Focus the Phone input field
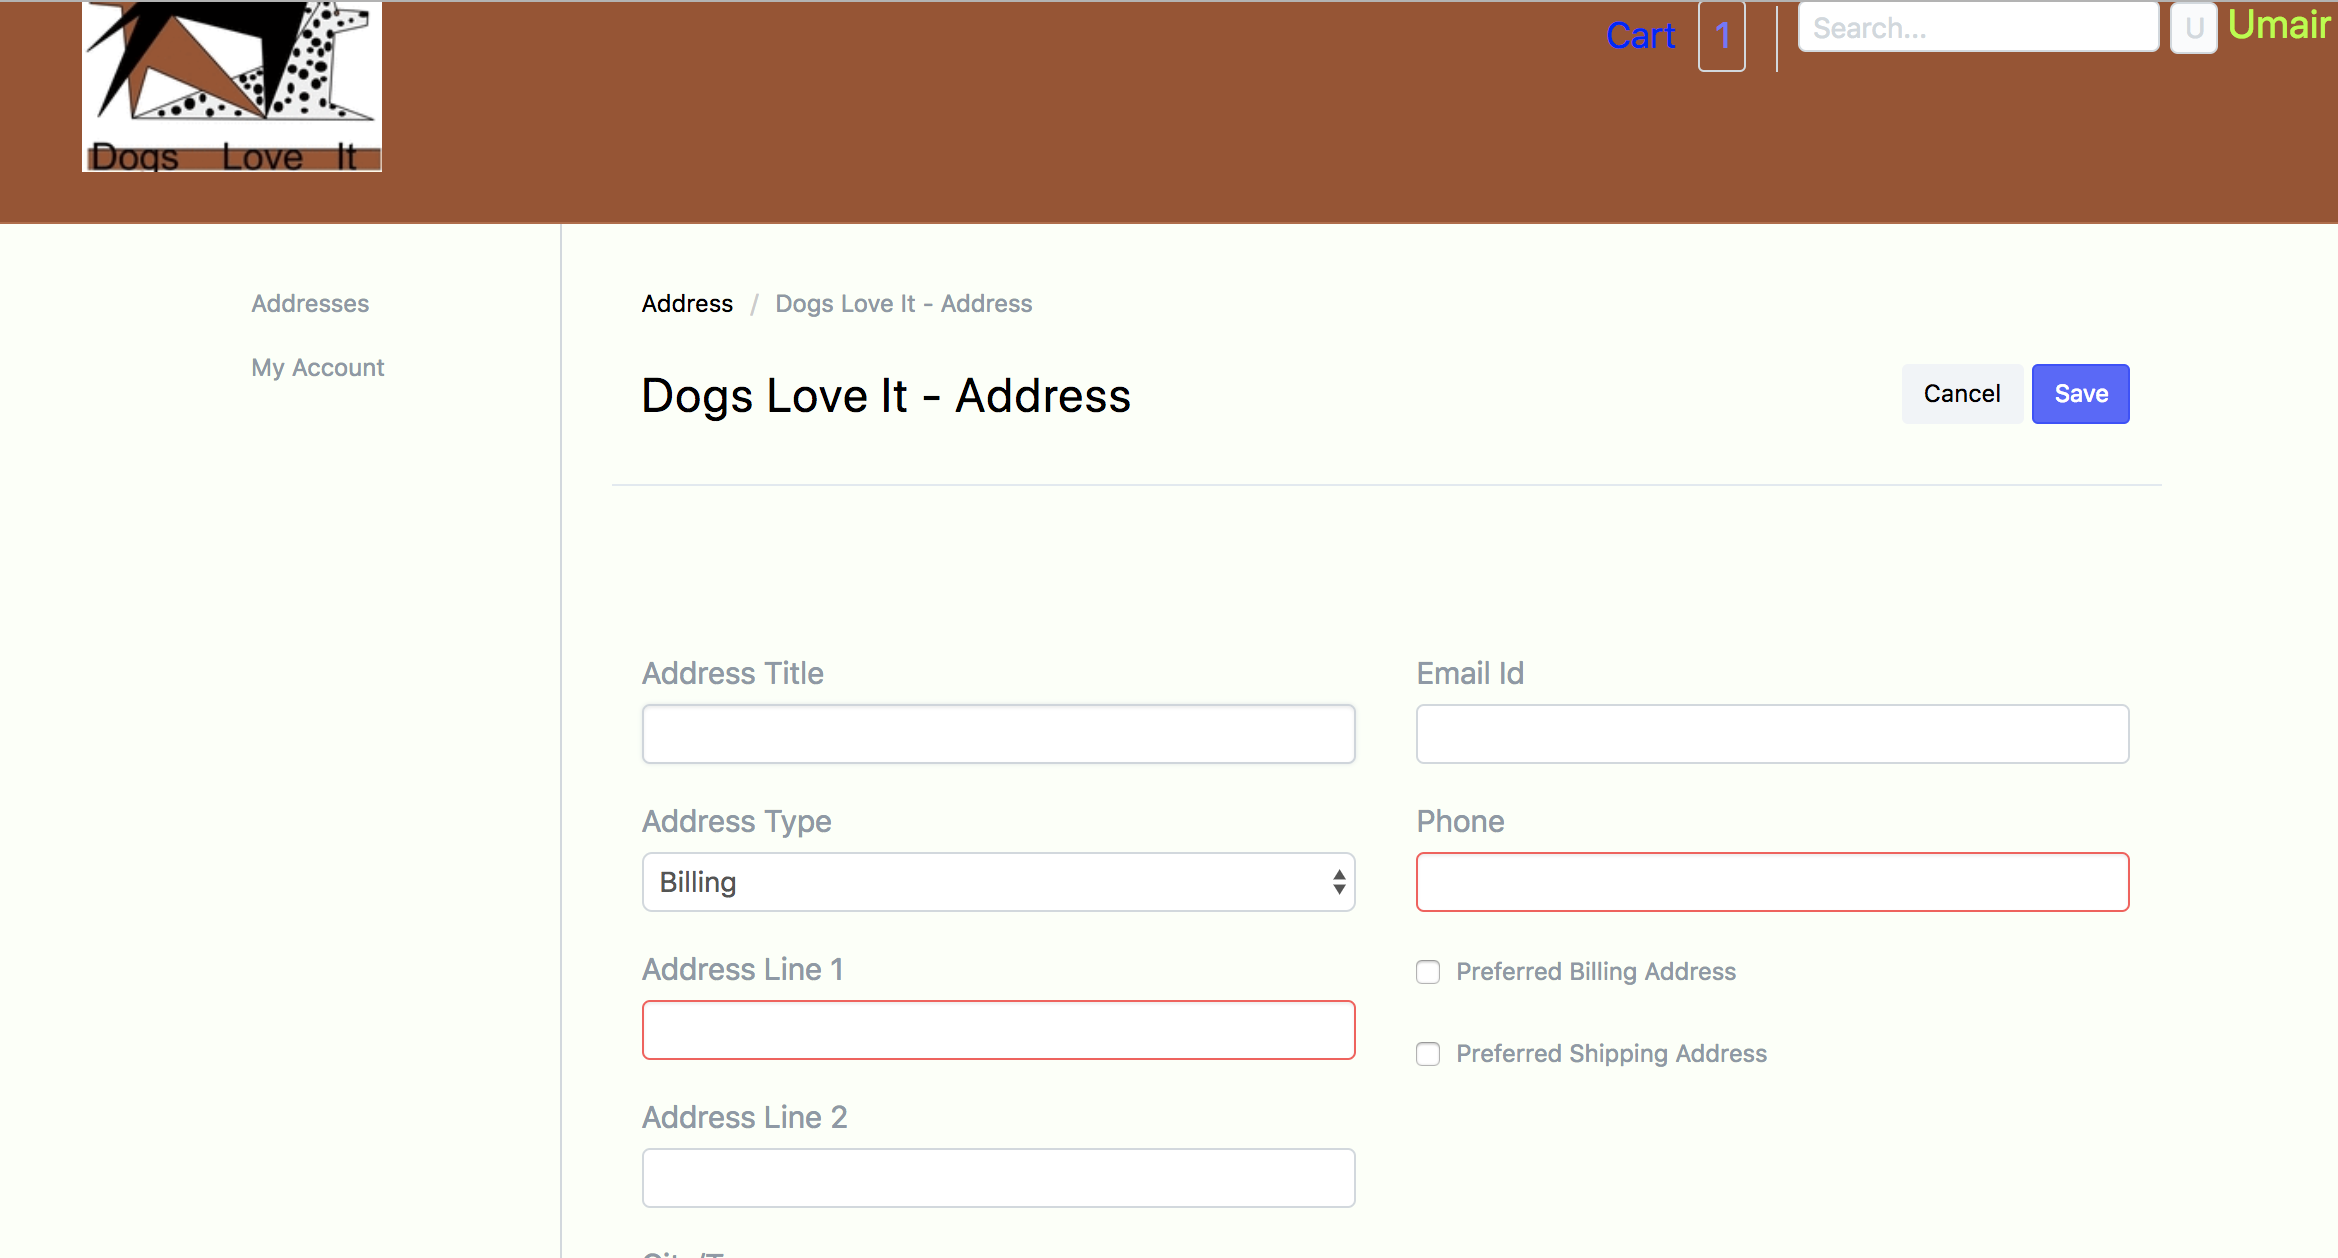 coord(1772,882)
